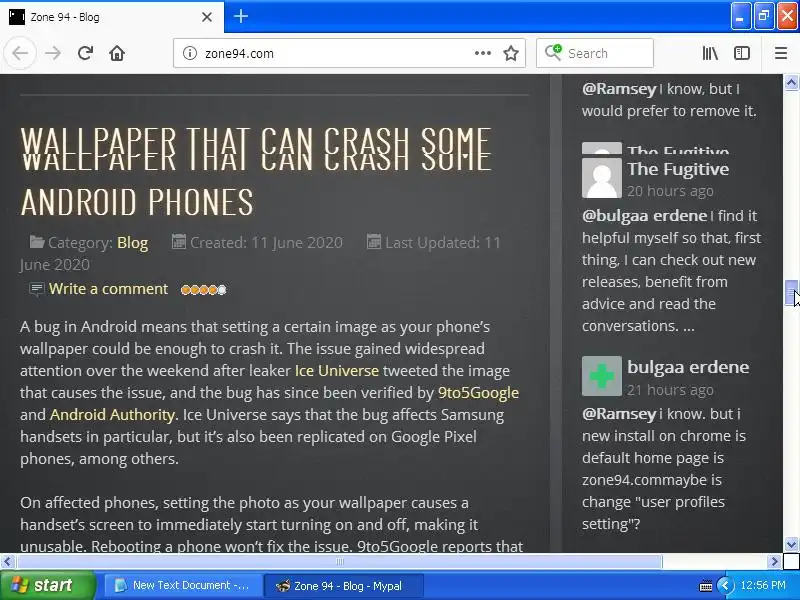Click the horizontal scrollbar thumb

pyautogui.click(x=340, y=562)
